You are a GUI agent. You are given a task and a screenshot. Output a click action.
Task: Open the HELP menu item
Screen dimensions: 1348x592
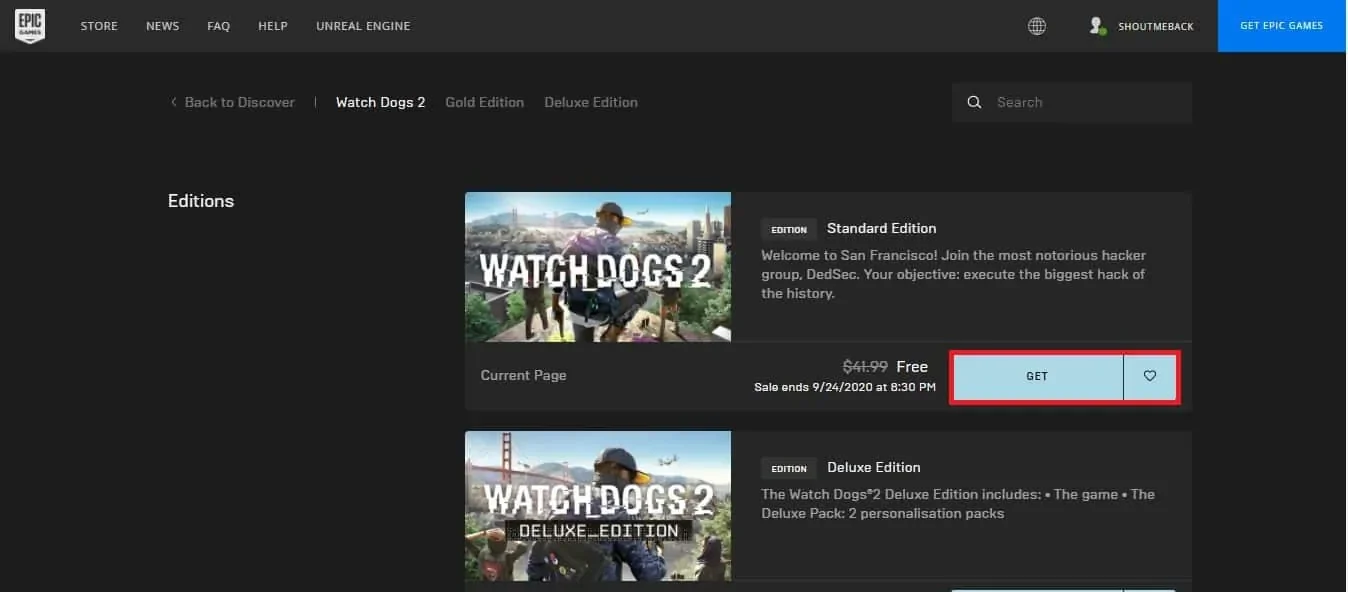[273, 26]
